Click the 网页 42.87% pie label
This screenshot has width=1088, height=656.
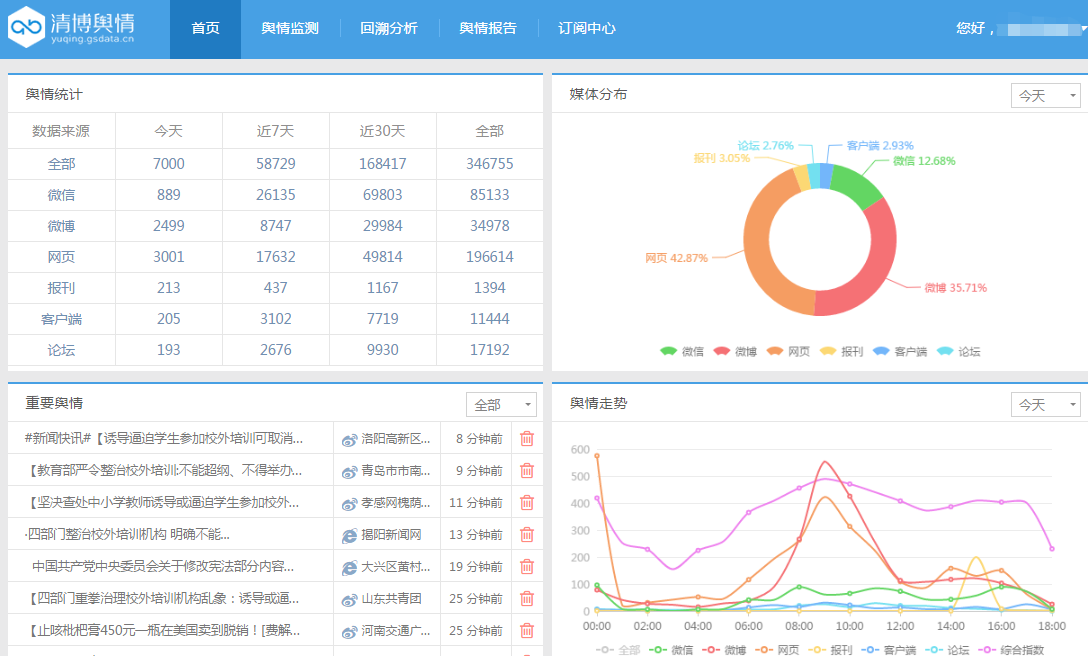pos(677,258)
